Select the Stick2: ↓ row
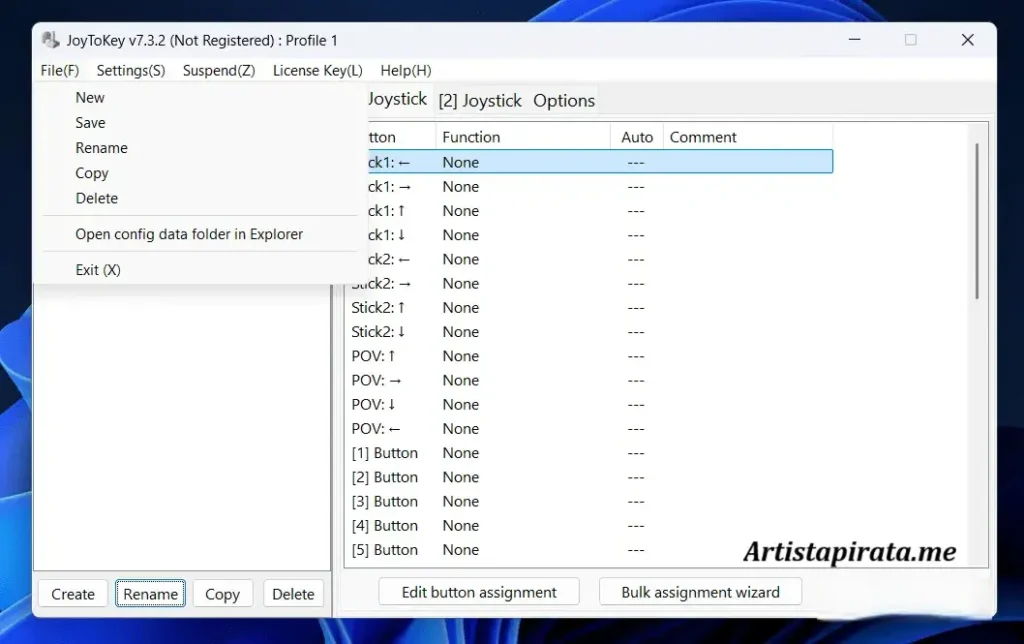The height and width of the screenshot is (644, 1024). tap(590, 332)
